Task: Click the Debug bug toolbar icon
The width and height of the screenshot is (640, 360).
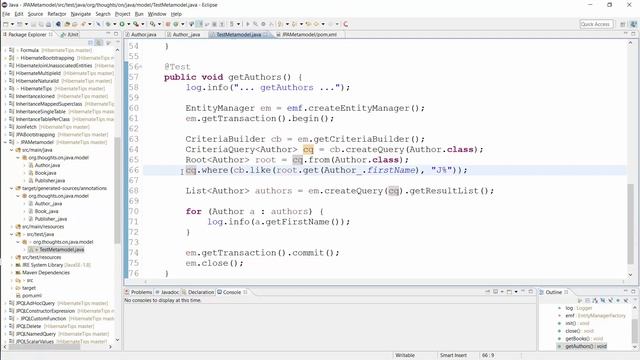Action: (x=108, y=24)
